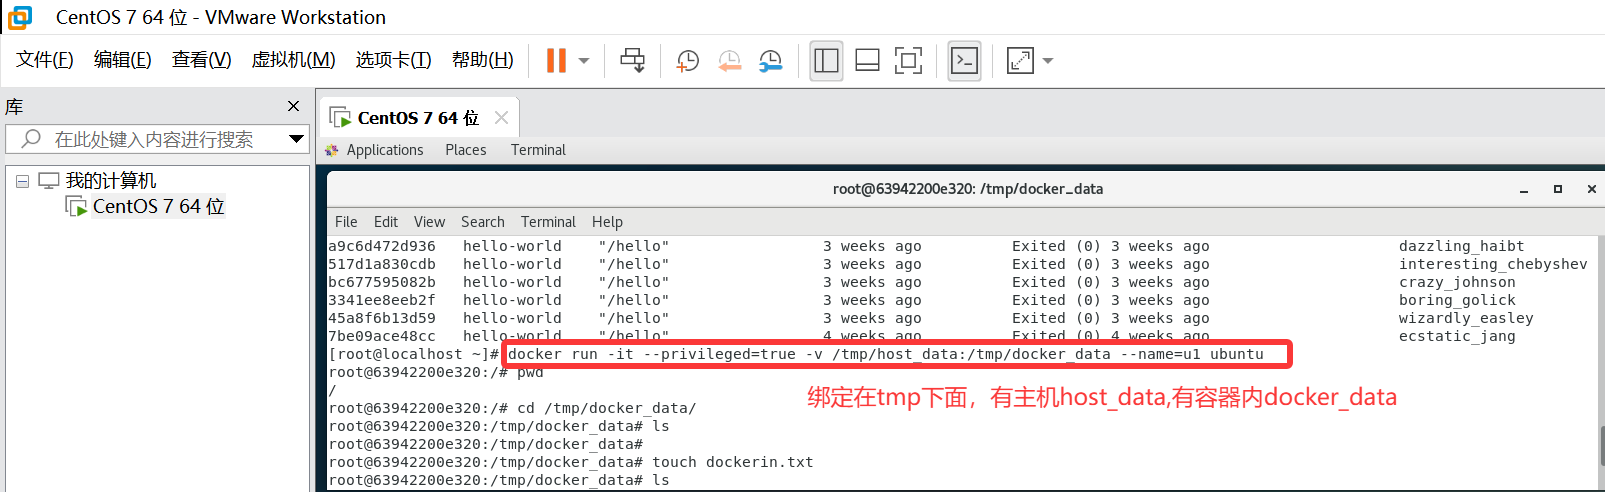Open the snapshot manager
This screenshot has height=492, width=1605.
pyautogui.click(x=770, y=60)
